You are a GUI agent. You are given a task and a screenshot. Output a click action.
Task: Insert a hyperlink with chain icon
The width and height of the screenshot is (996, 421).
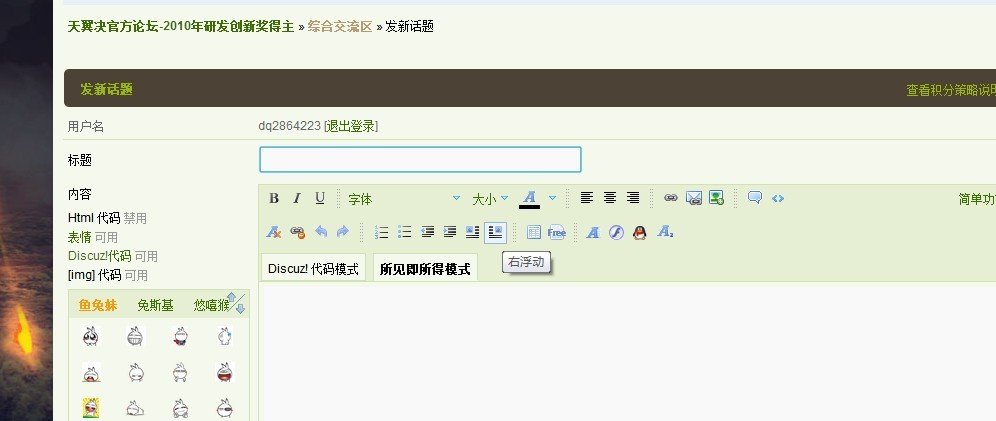coord(671,198)
